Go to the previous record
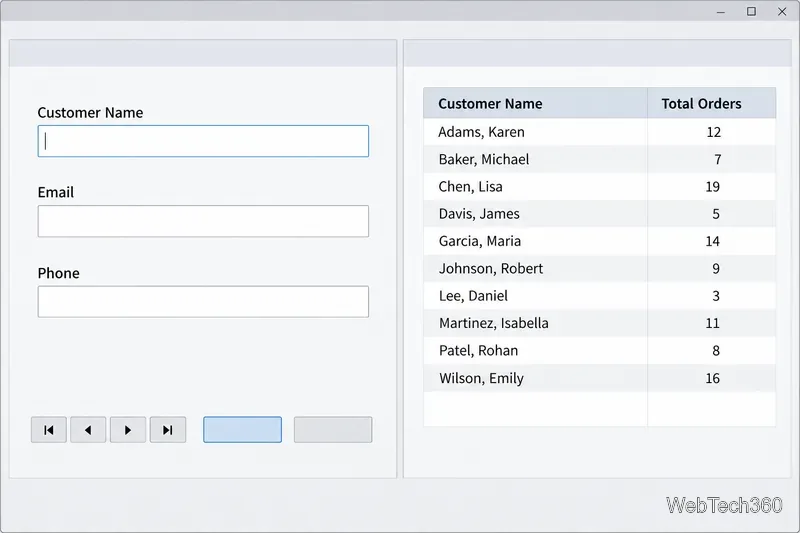The width and height of the screenshot is (800, 533). [88, 430]
